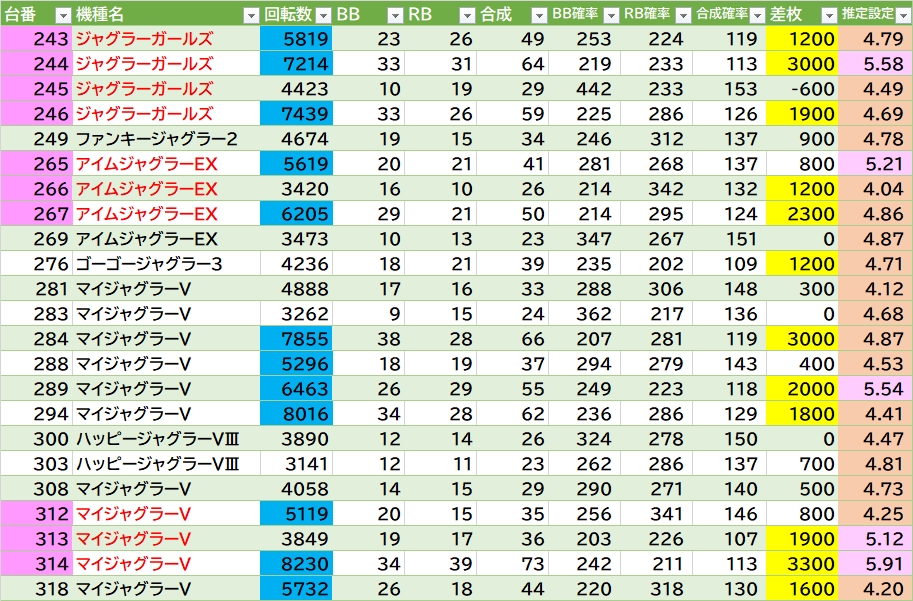Viewport: 913px width, 601px height.
Task: Click difference cell 700 in row 303
Action: click(x=802, y=464)
